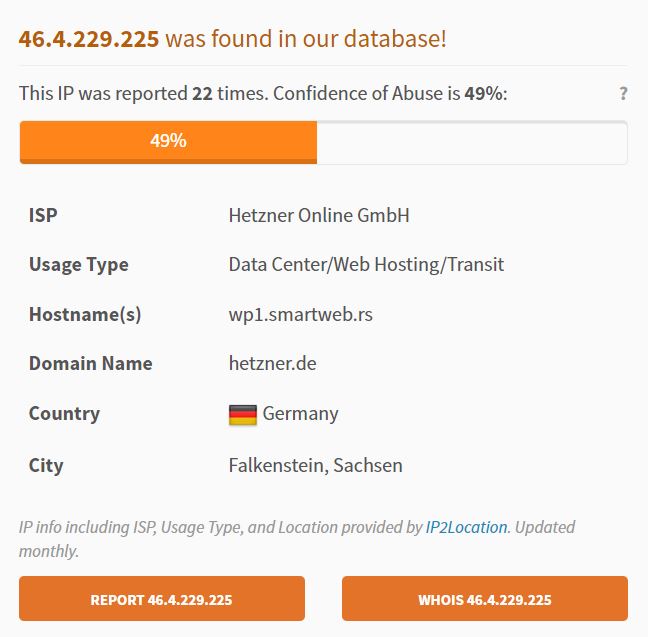This screenshot has height=637, width=648.
Task: Click the orange 49% progress bar
Action: (168, 142)
